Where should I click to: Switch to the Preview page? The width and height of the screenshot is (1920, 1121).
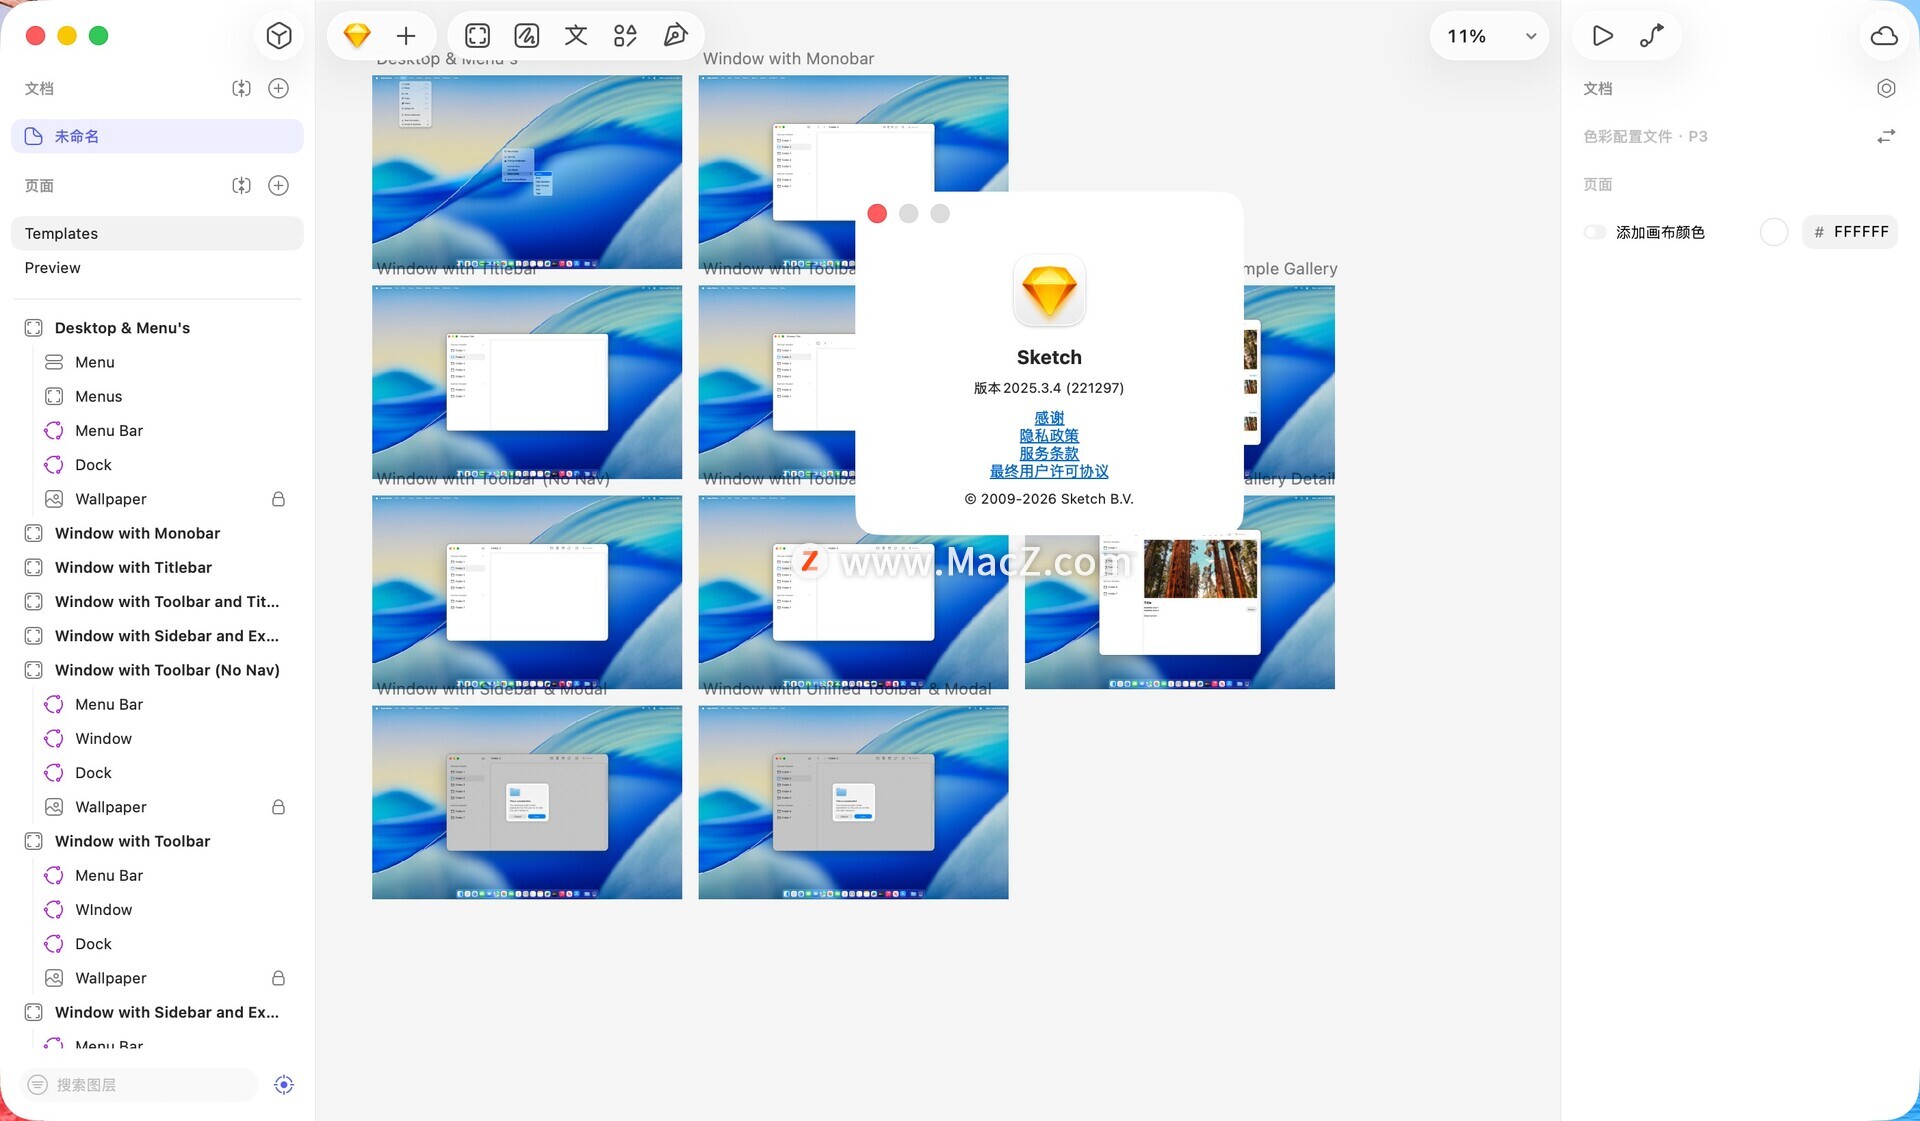(53, 268)
